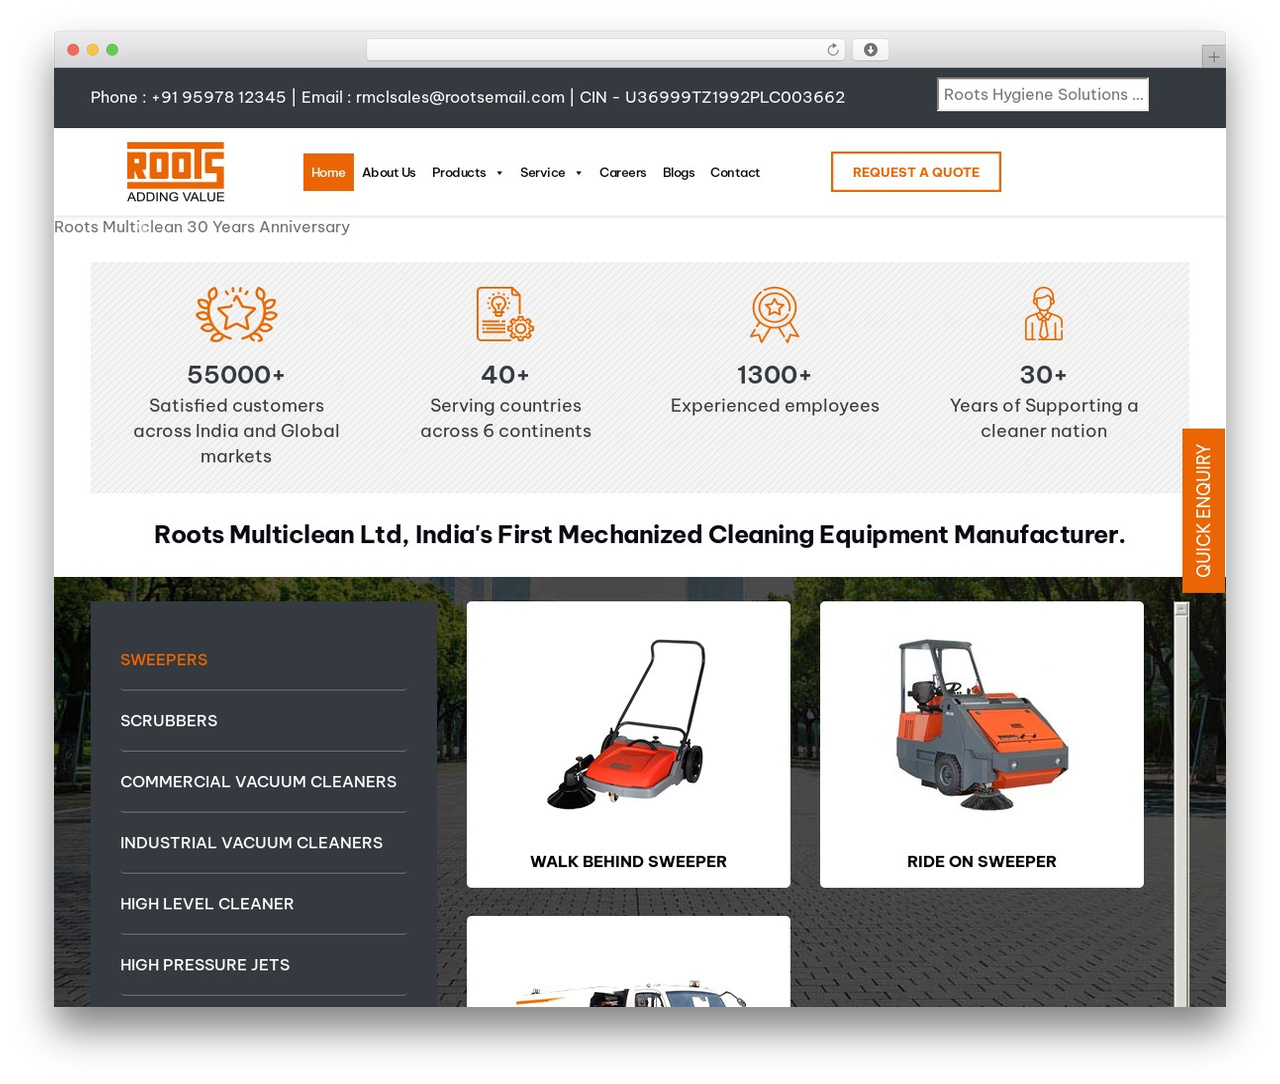Viewport: 1280px width, 1084px height.
Task: Open the About Us page
Action: 389,172
